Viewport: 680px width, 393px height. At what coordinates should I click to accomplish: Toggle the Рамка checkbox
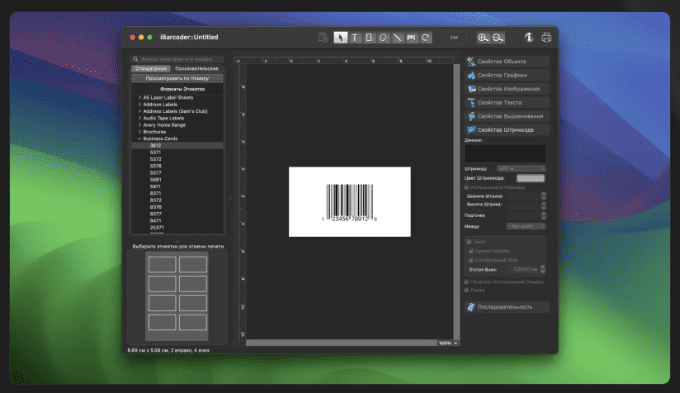(467, 290)
